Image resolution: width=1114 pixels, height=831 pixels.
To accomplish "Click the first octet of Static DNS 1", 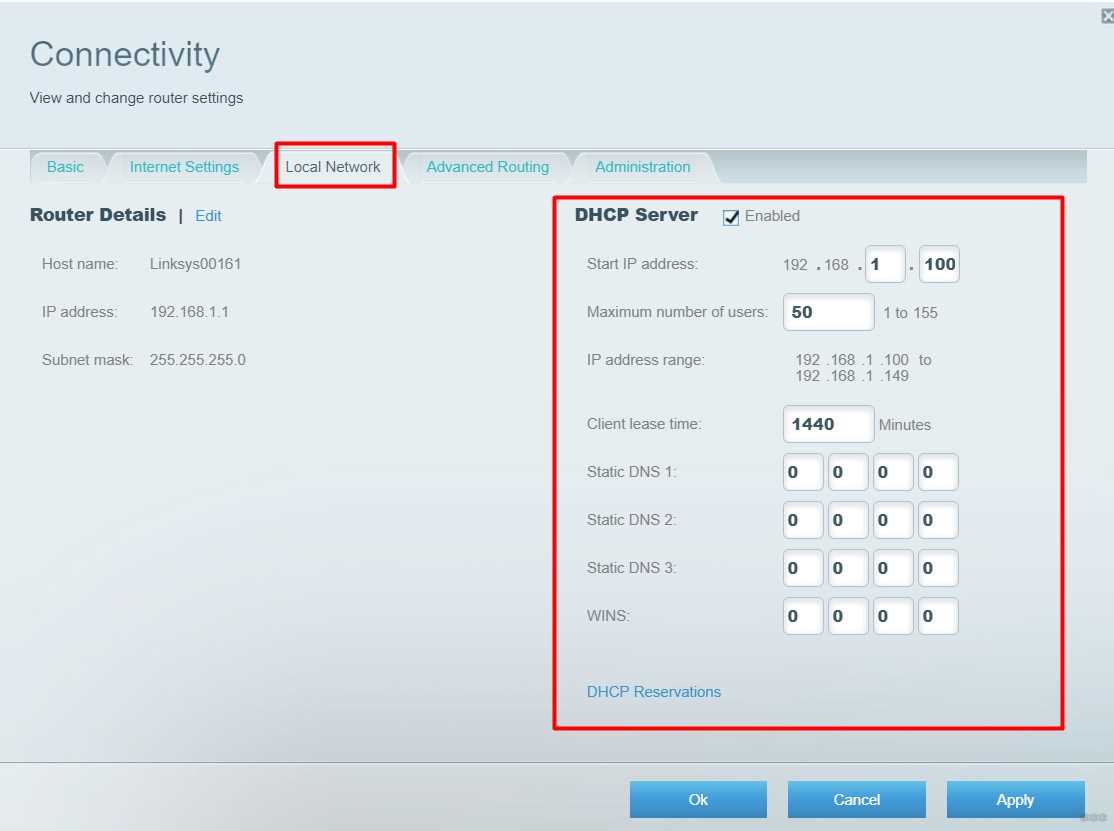I will click(x=803, y=472).
